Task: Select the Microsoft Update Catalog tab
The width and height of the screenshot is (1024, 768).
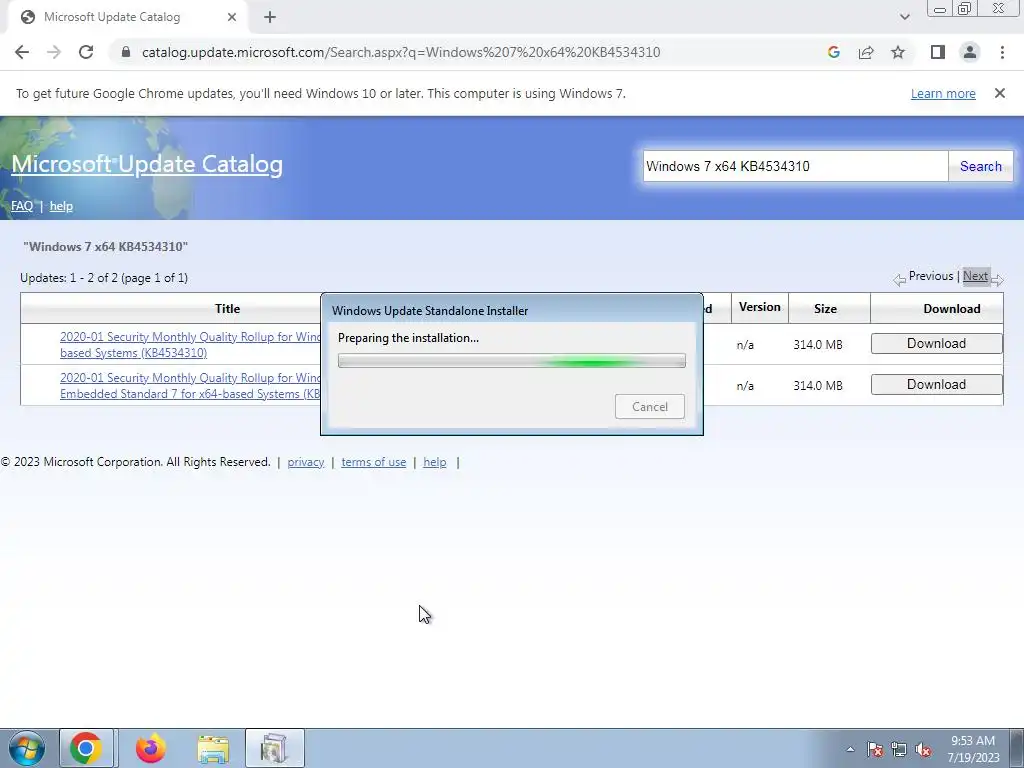Action: [124, 17]
